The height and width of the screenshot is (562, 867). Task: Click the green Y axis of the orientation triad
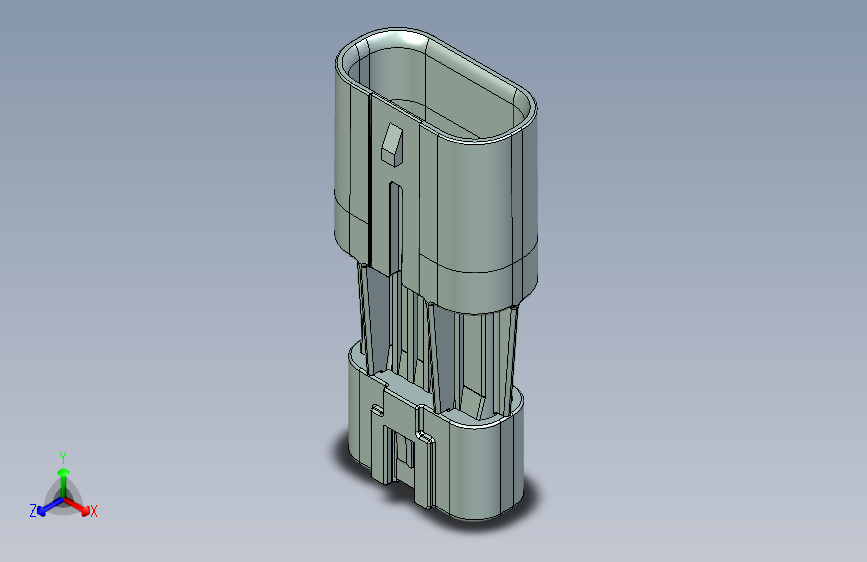[64, 482]
